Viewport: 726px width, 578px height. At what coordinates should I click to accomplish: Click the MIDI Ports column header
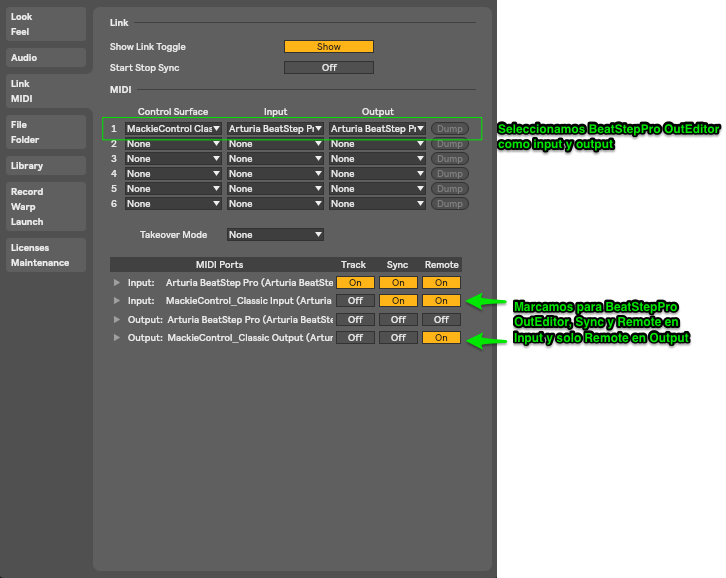[x=219, y=265]
